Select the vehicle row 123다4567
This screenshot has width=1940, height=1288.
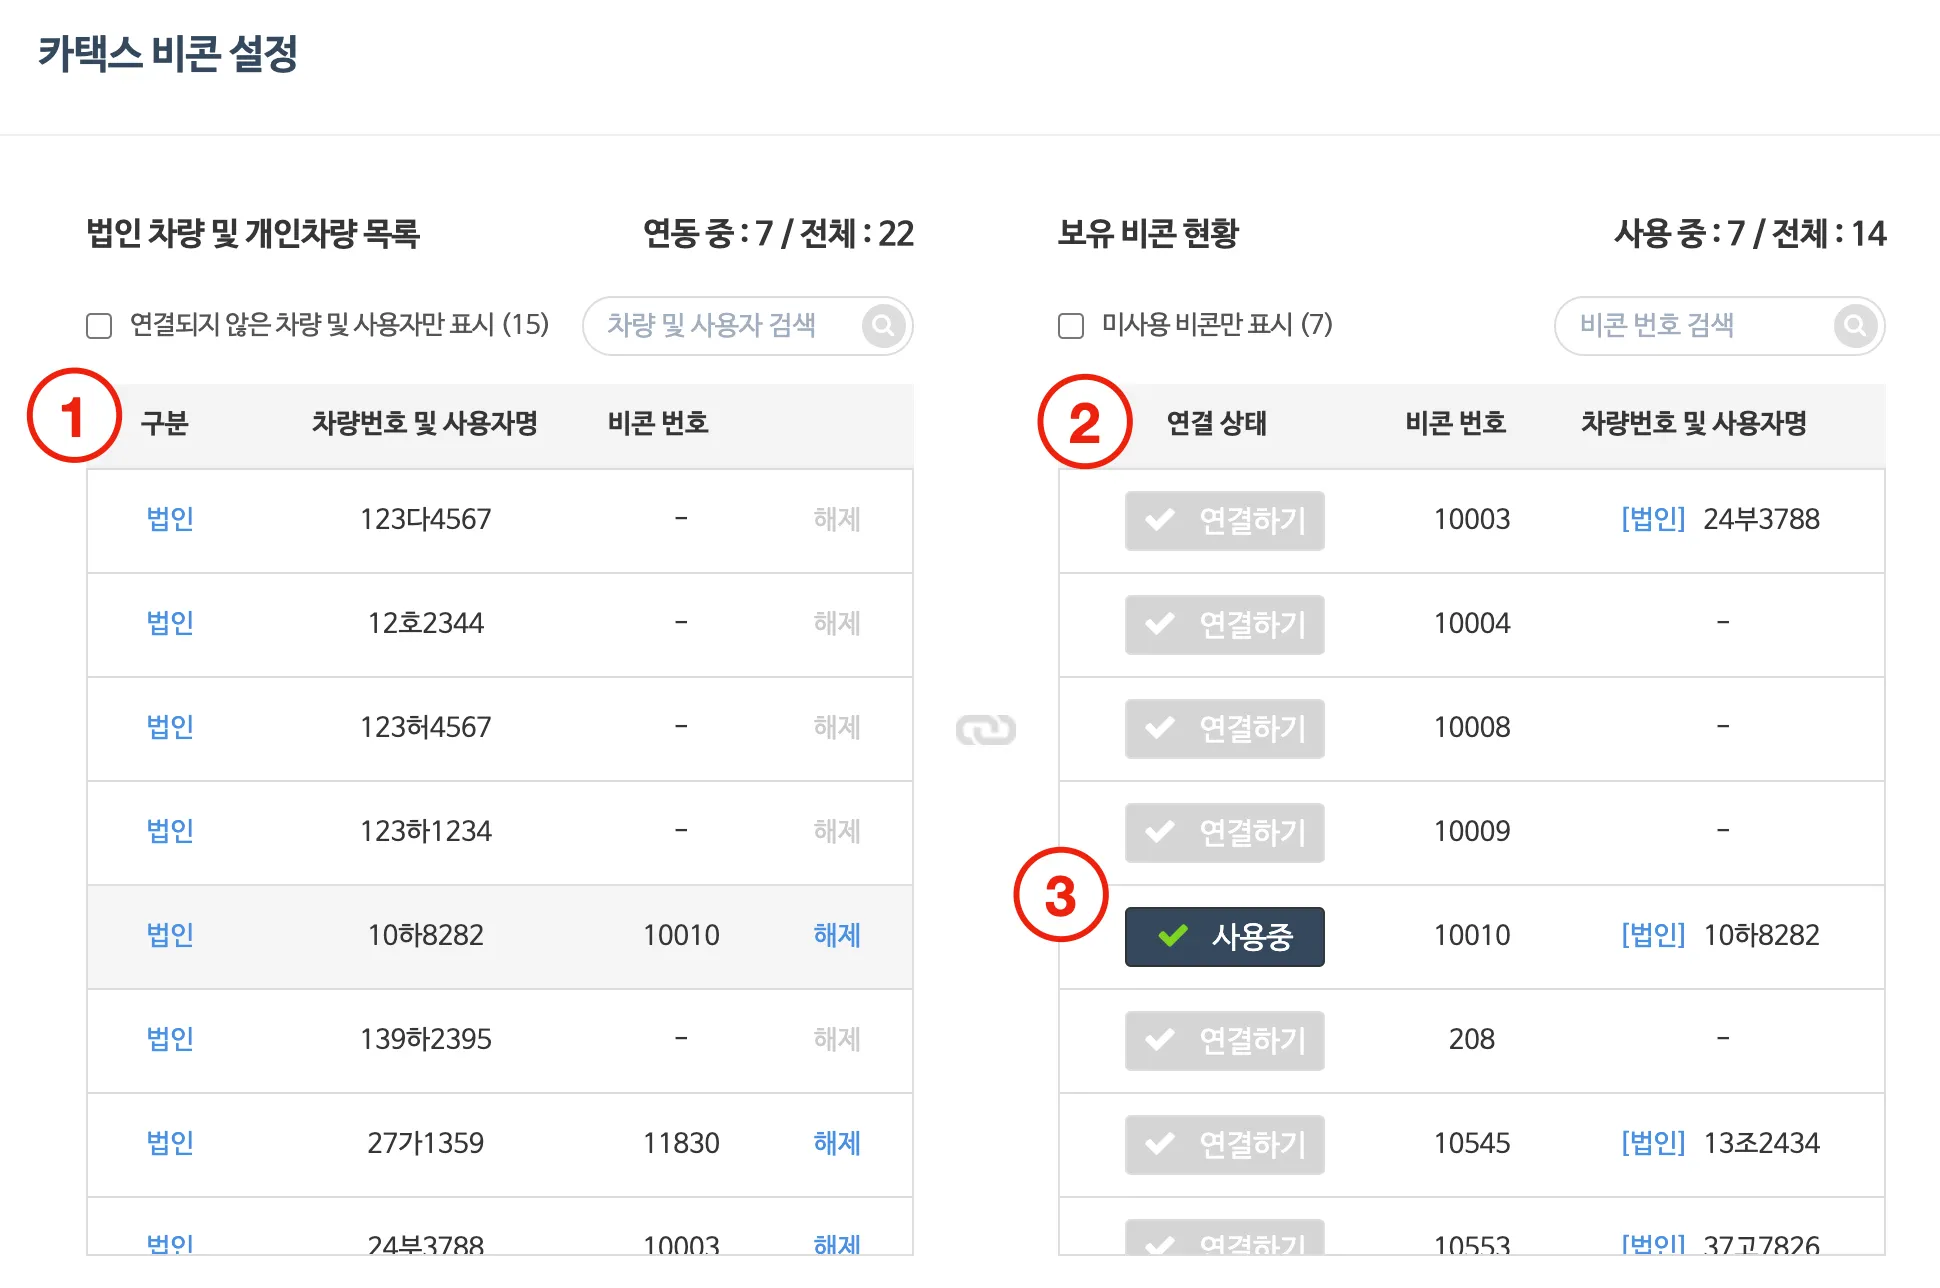tap(425, 520)
